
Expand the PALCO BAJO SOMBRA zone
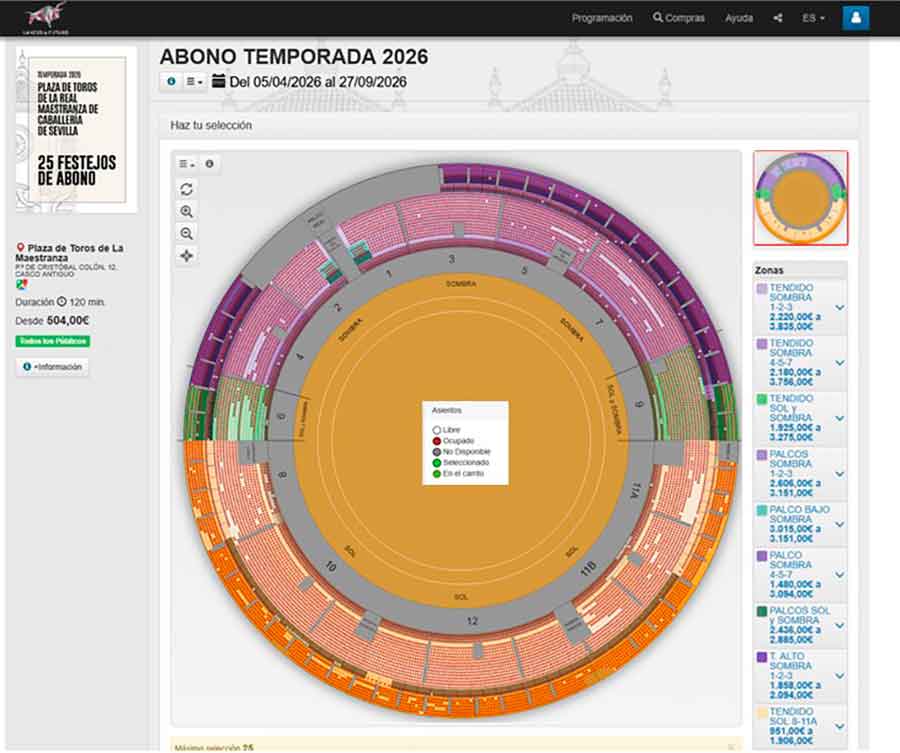[x=839, y=522]
